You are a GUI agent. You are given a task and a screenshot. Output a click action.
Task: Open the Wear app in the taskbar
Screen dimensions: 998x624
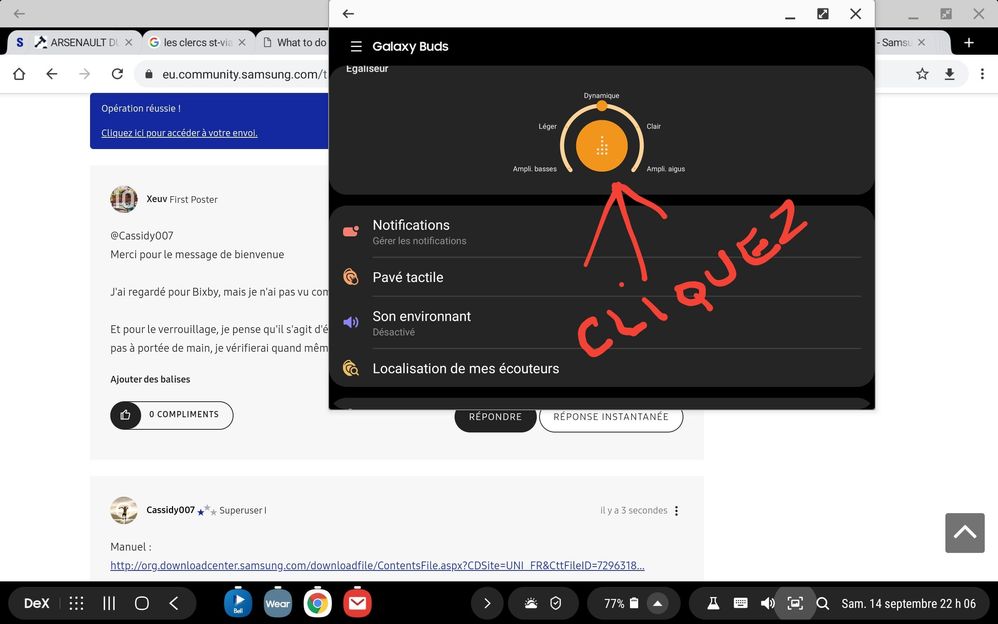(278, 602)
